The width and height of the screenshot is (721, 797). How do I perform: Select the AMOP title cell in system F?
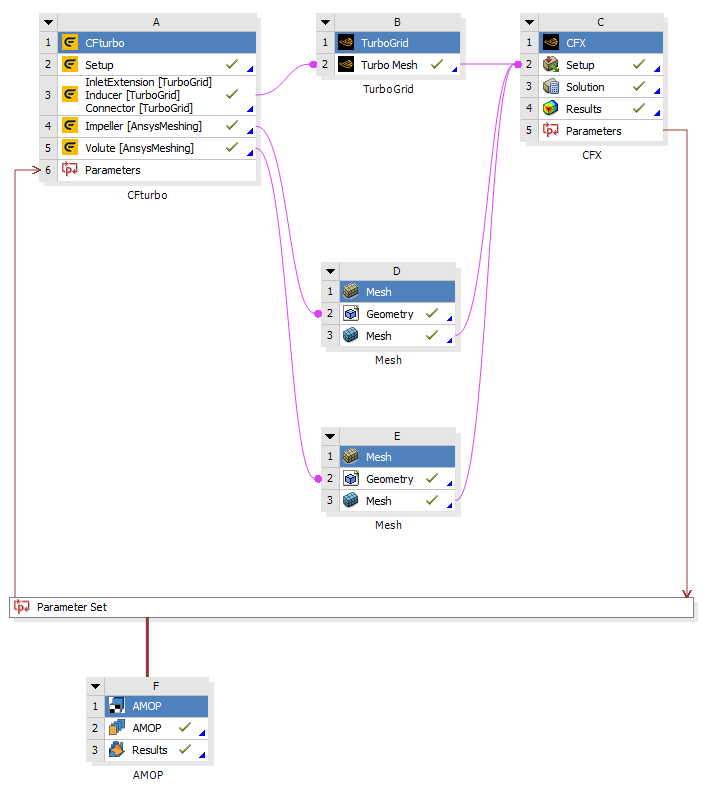157,706
